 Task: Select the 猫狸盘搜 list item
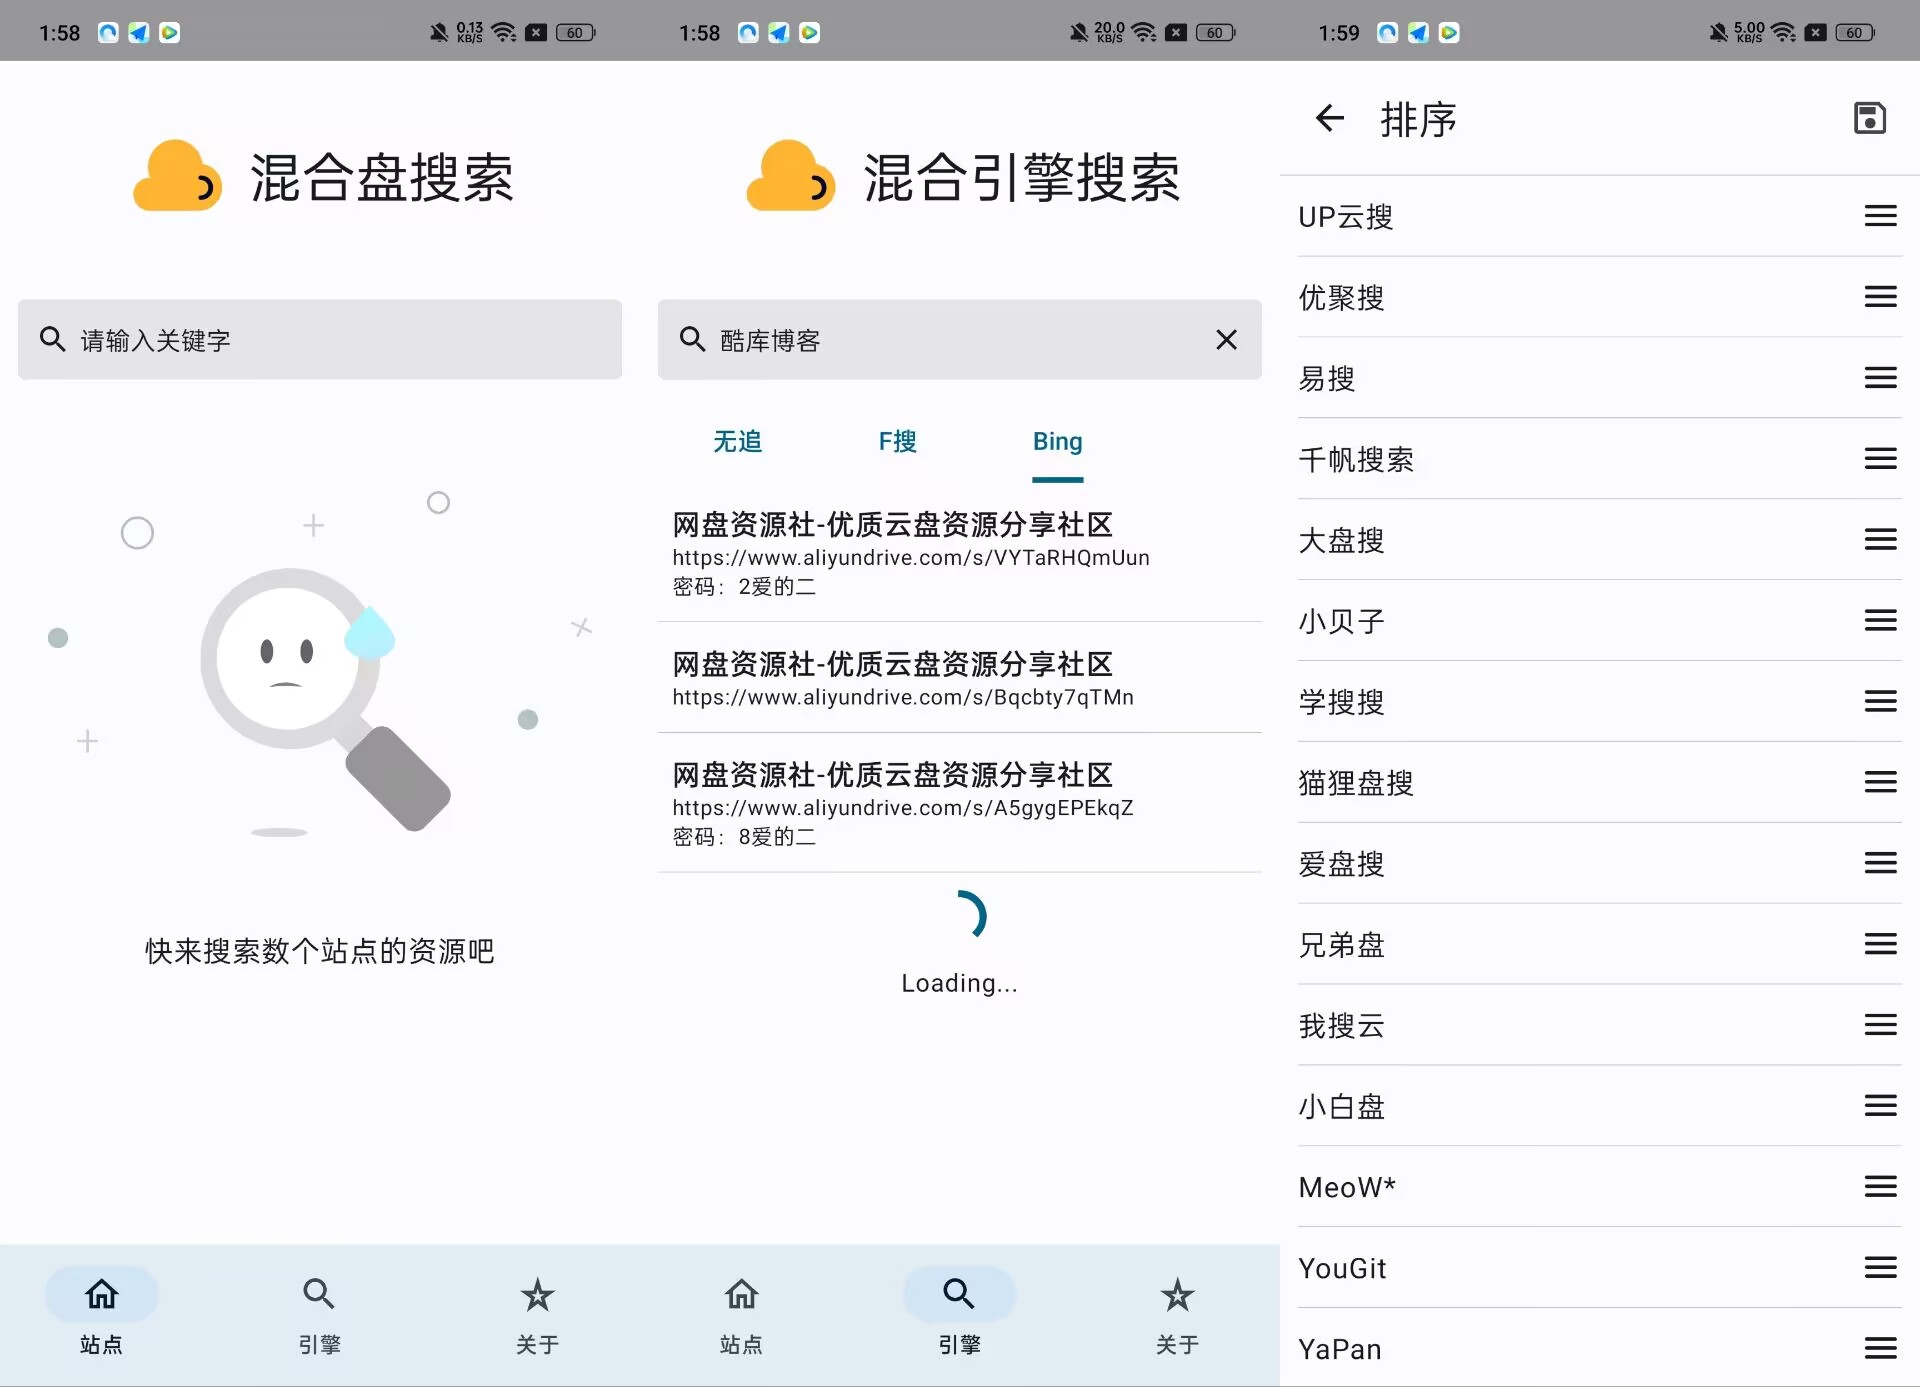pyautogui.click(x=1354, y=783)
